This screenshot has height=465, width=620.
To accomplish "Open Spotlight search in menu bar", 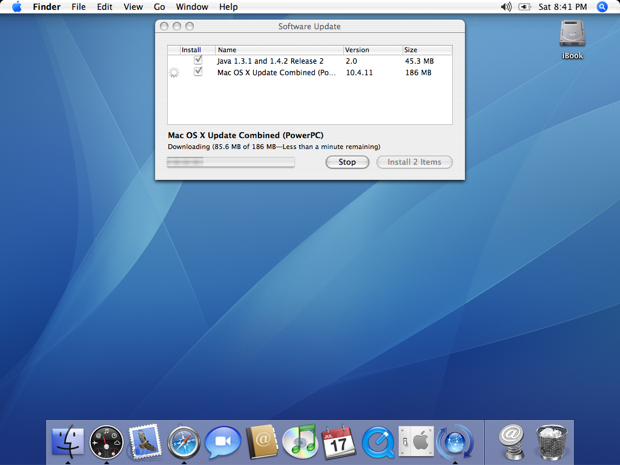I will (602, 7).
